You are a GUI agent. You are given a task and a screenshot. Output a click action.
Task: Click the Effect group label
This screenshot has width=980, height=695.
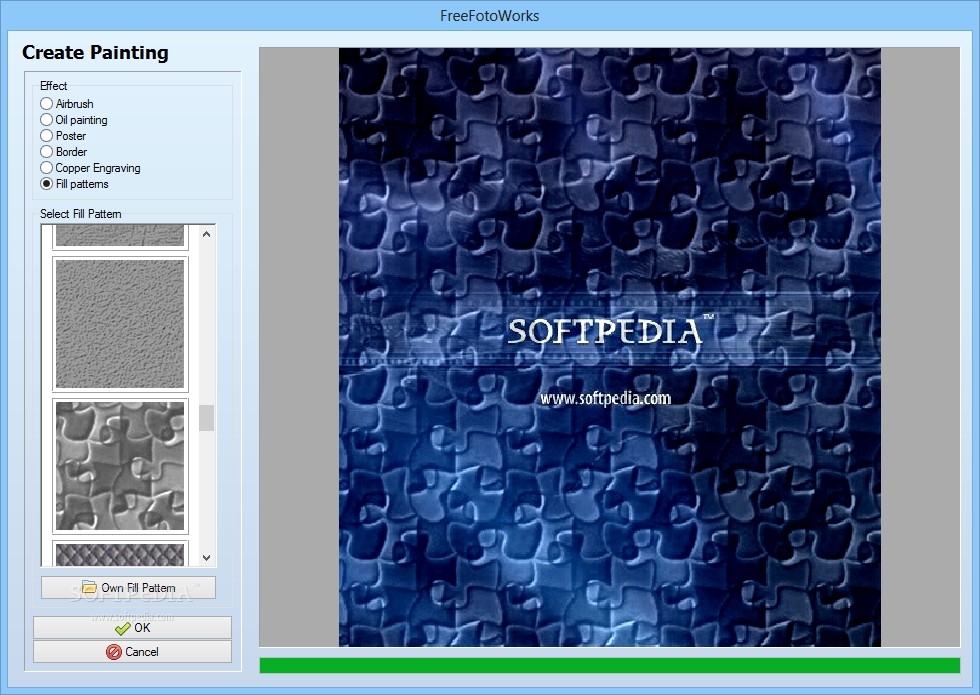click(x=53, y=86)
